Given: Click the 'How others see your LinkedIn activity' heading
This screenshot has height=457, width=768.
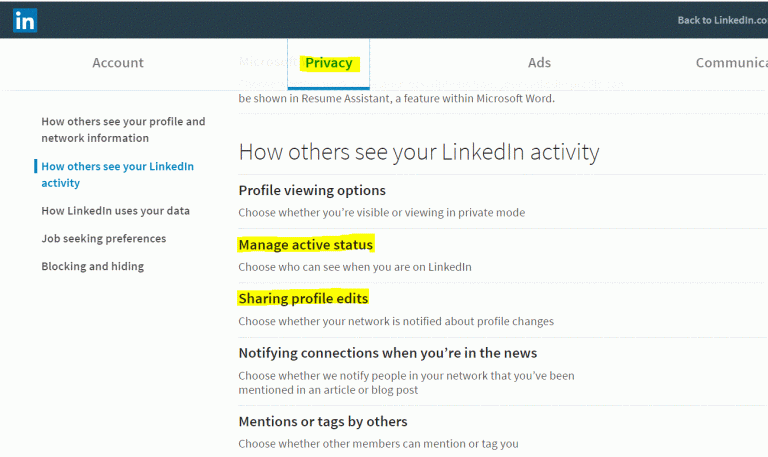Looking at the screenshot, I should [x=419, y=152].
